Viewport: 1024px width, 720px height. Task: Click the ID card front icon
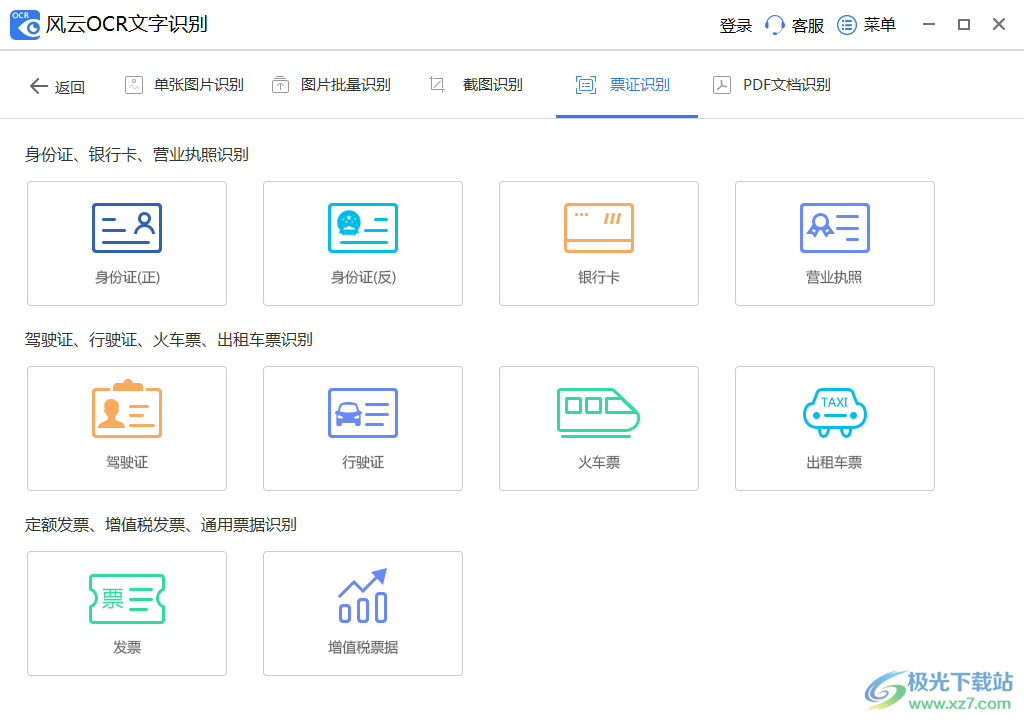(127, 228)
